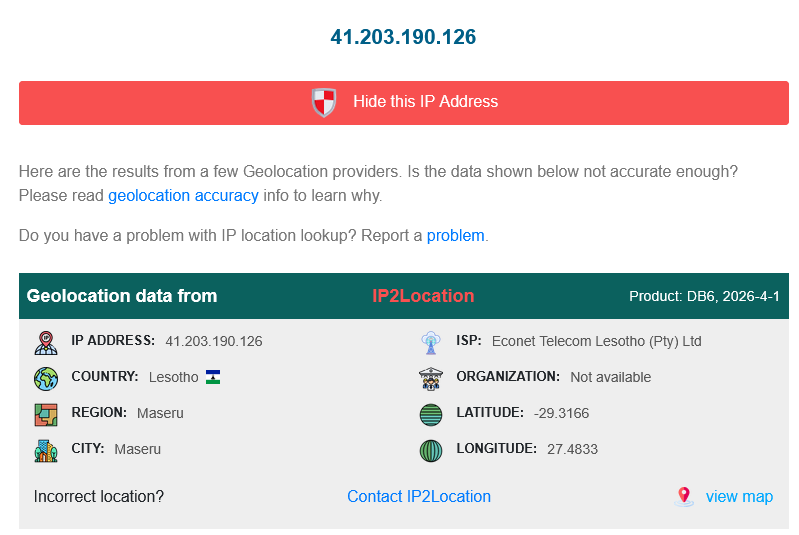The height and width of the screenshot is (535, 799).
Task: Click the latitude value -29.3166
Action: [561, 413]
